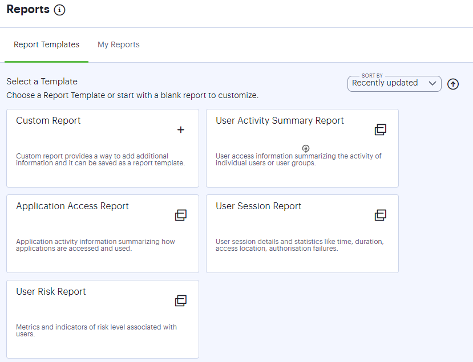The image size is (473, 362).
Task: Open the Custom Report card title
Action: click(x=48, y=121)
